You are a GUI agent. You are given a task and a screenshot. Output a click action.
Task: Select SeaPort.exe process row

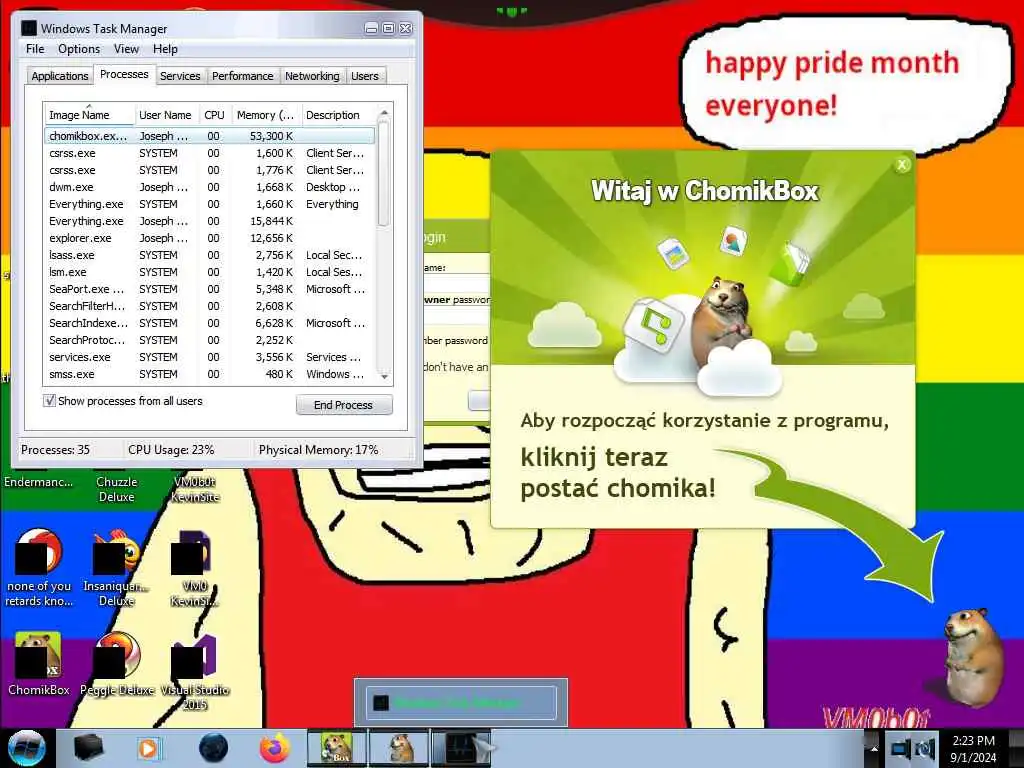210,289
